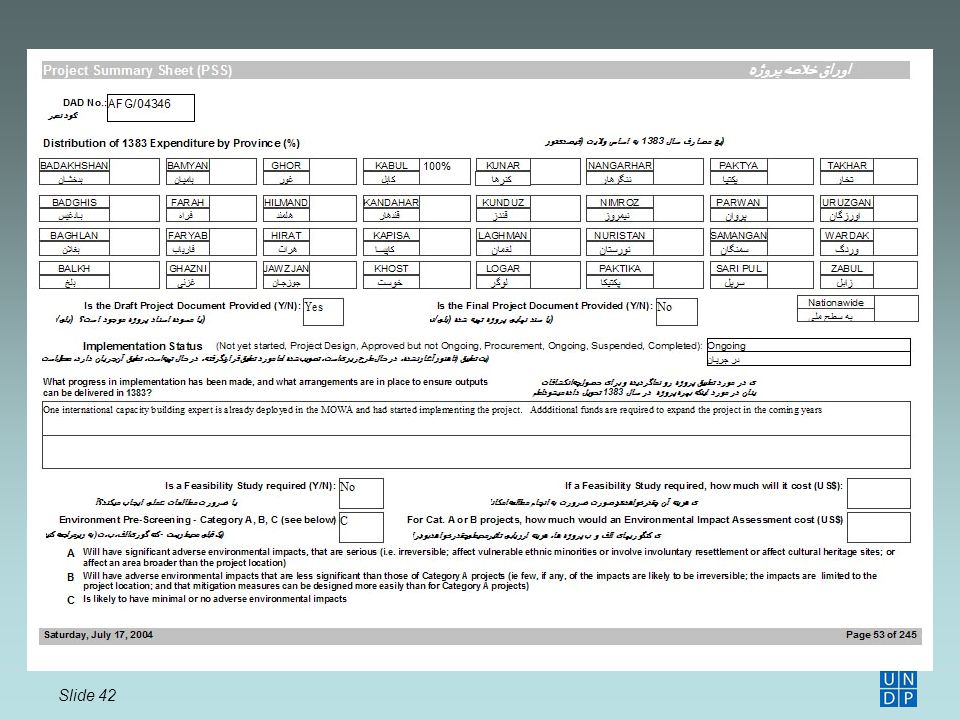
Task: Click the progress description text box
Action: (x=476, y=418)
